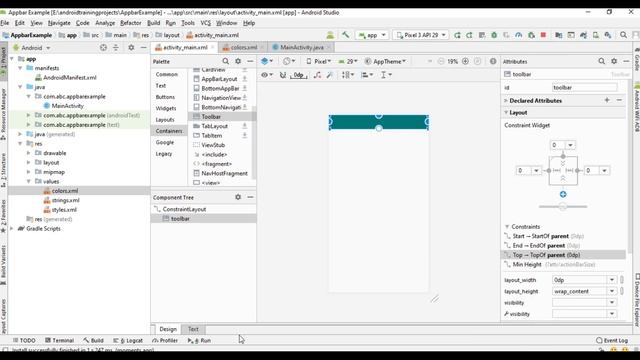
Task: Toggle autoconnect magnet icon
Action: [282, 75]
